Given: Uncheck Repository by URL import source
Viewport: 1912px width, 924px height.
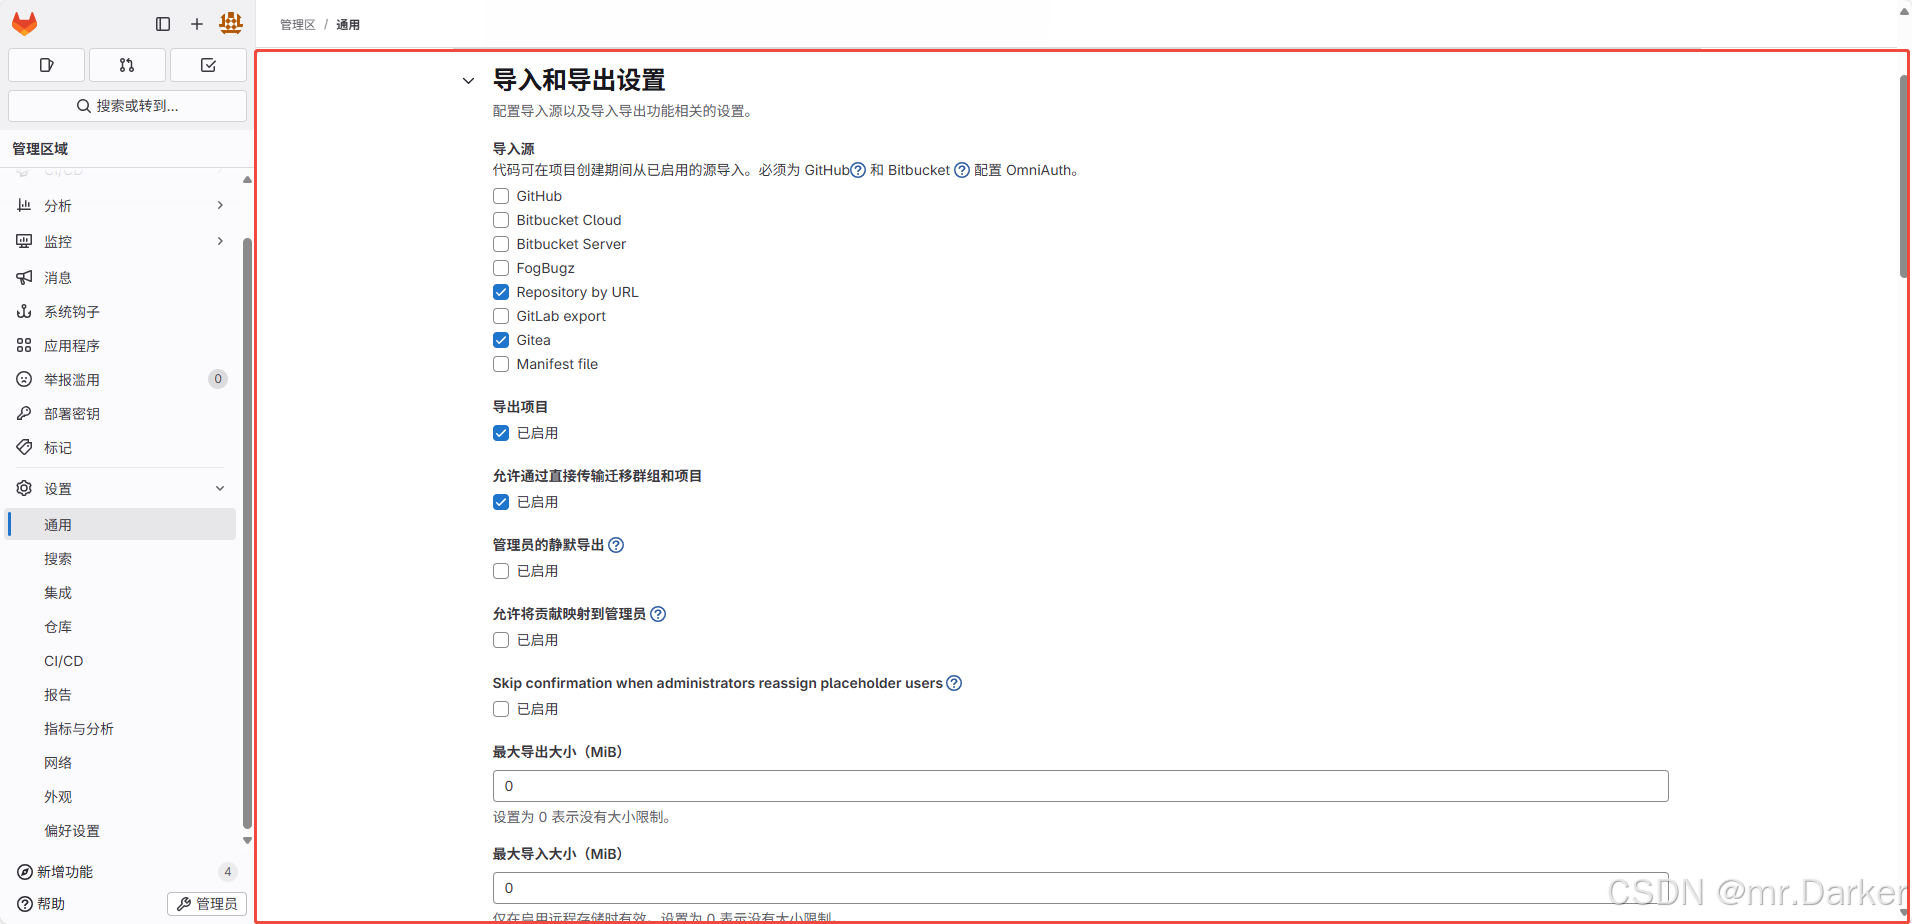Looking at the screenshot, I should [x=501, y=292].
